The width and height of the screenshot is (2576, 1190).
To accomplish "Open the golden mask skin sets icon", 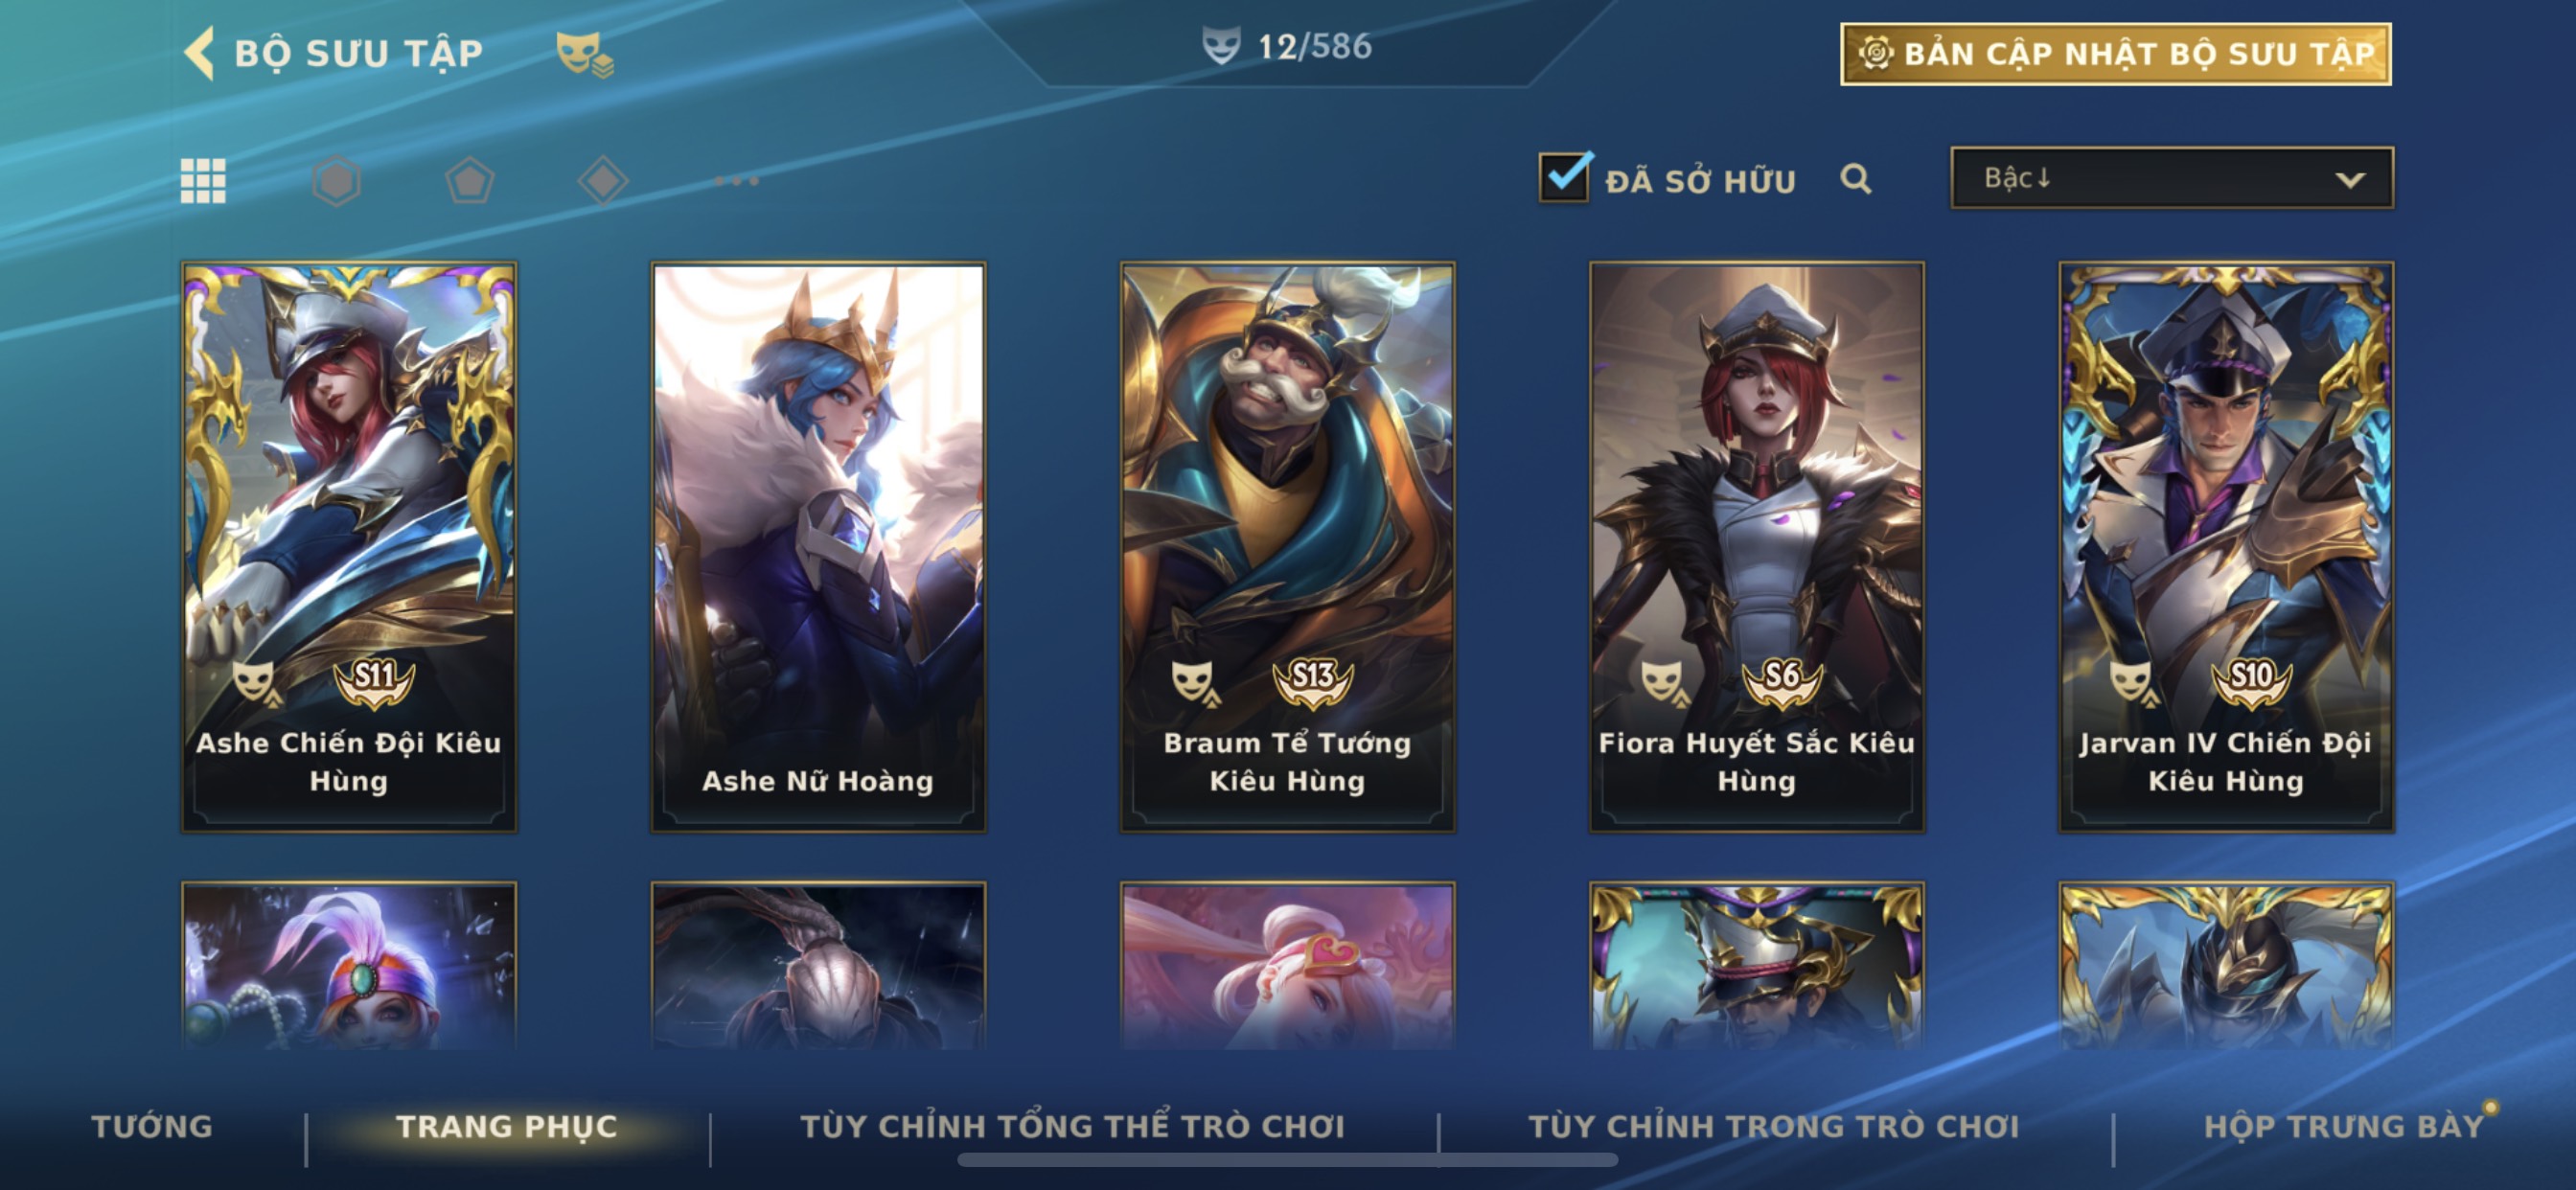I will click(585, 54).
